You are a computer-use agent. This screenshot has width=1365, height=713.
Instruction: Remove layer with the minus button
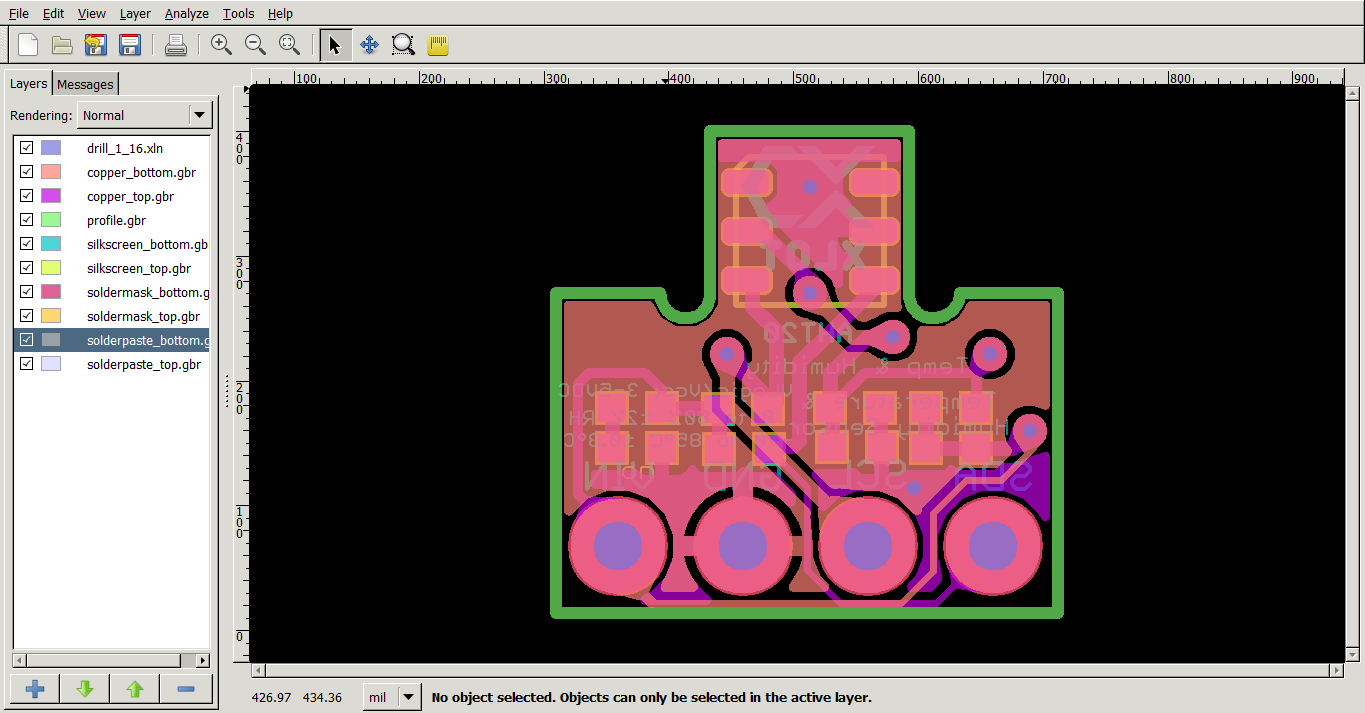(185, 689)
